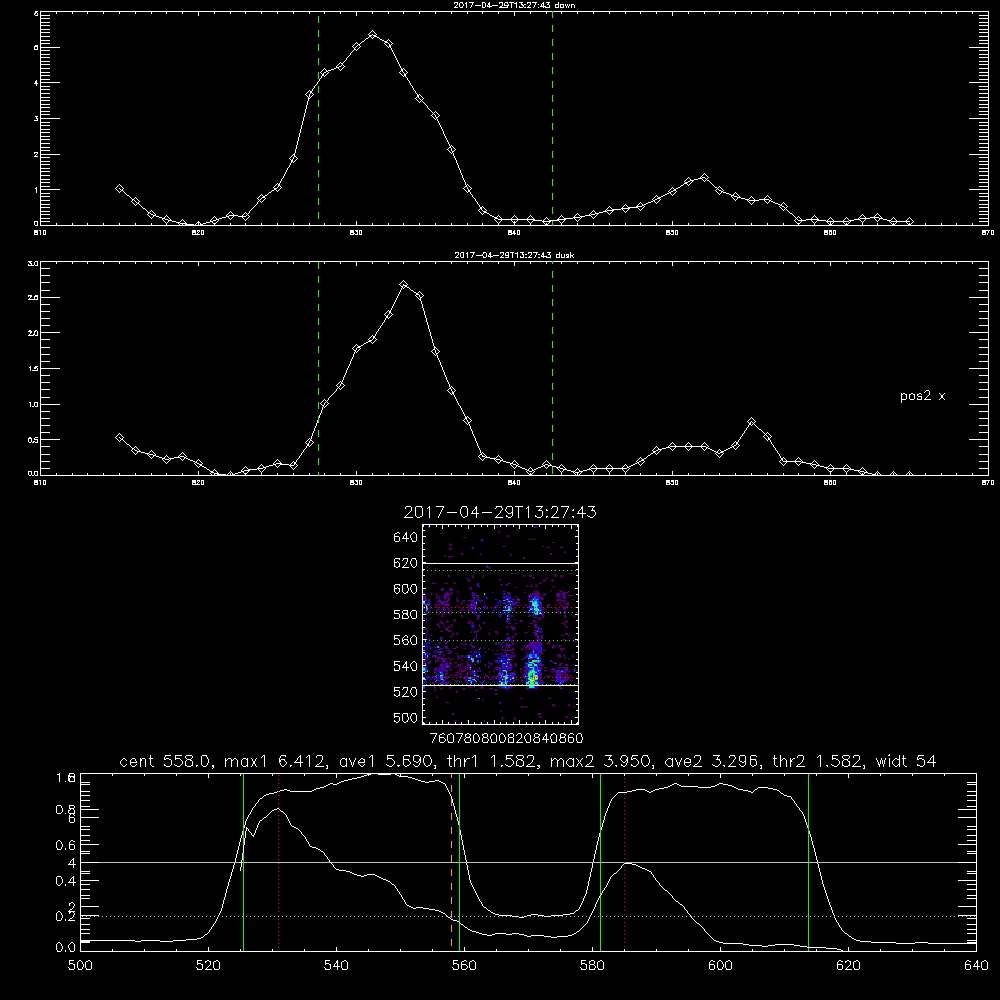Click the first green dashed vertical line in the top plot
The image size is (1000, 1000).
(x=318, y=118)
